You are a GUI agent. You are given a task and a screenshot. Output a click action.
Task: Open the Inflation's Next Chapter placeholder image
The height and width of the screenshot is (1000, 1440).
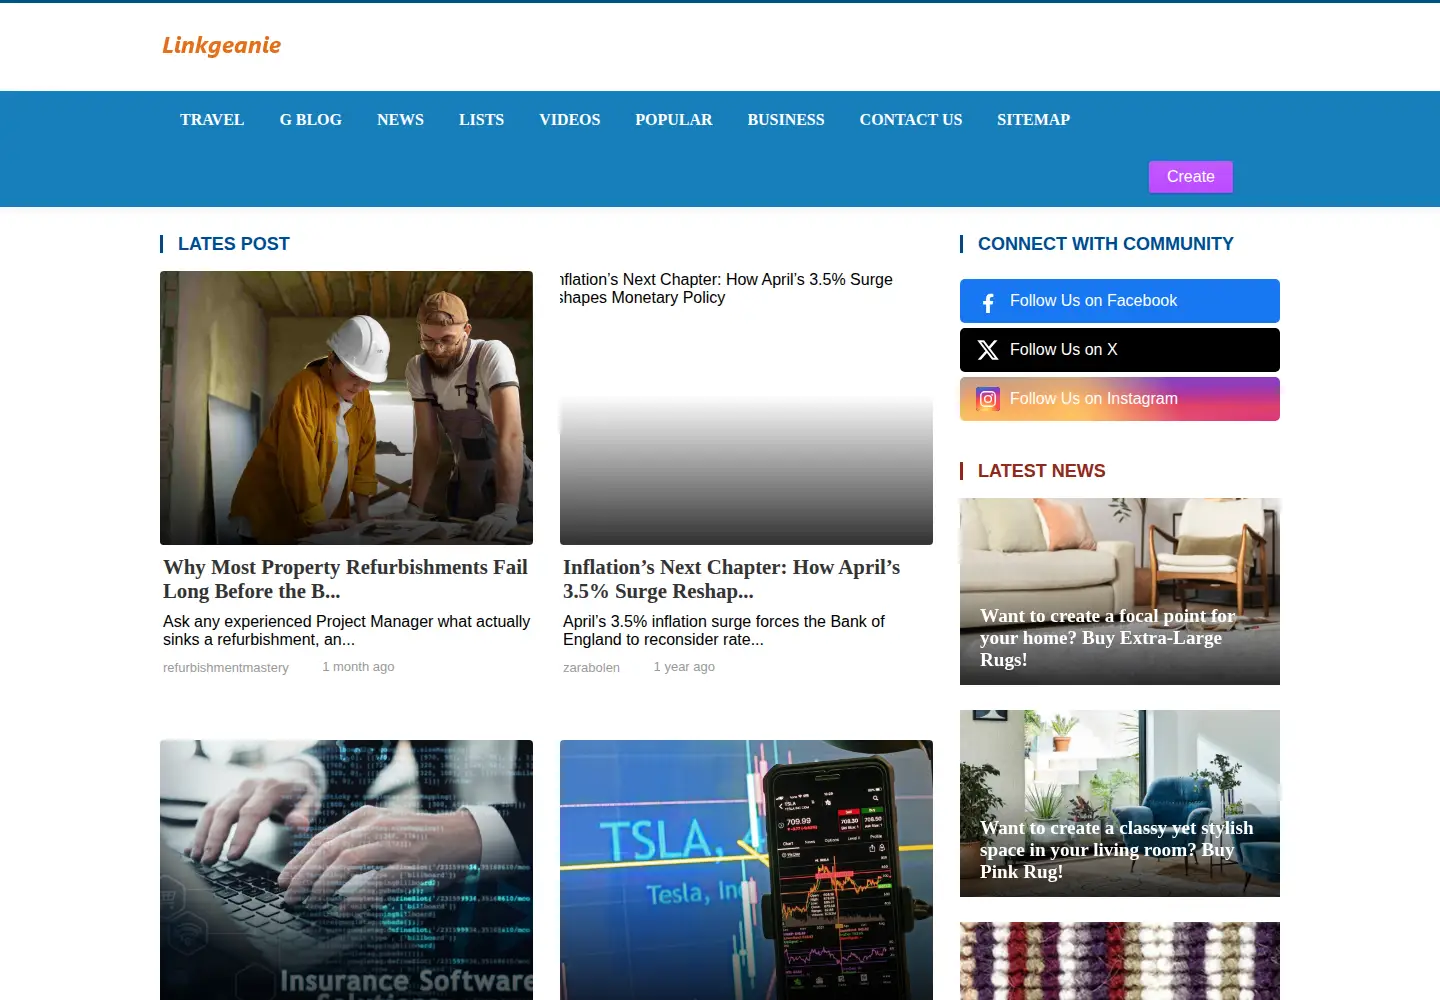coord(746,408)
